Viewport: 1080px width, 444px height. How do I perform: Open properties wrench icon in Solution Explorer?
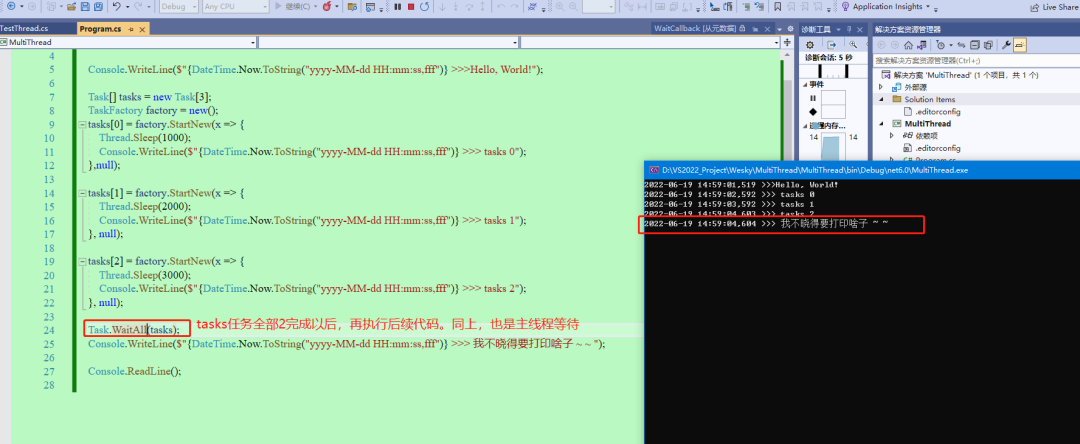click(1006, 45)
